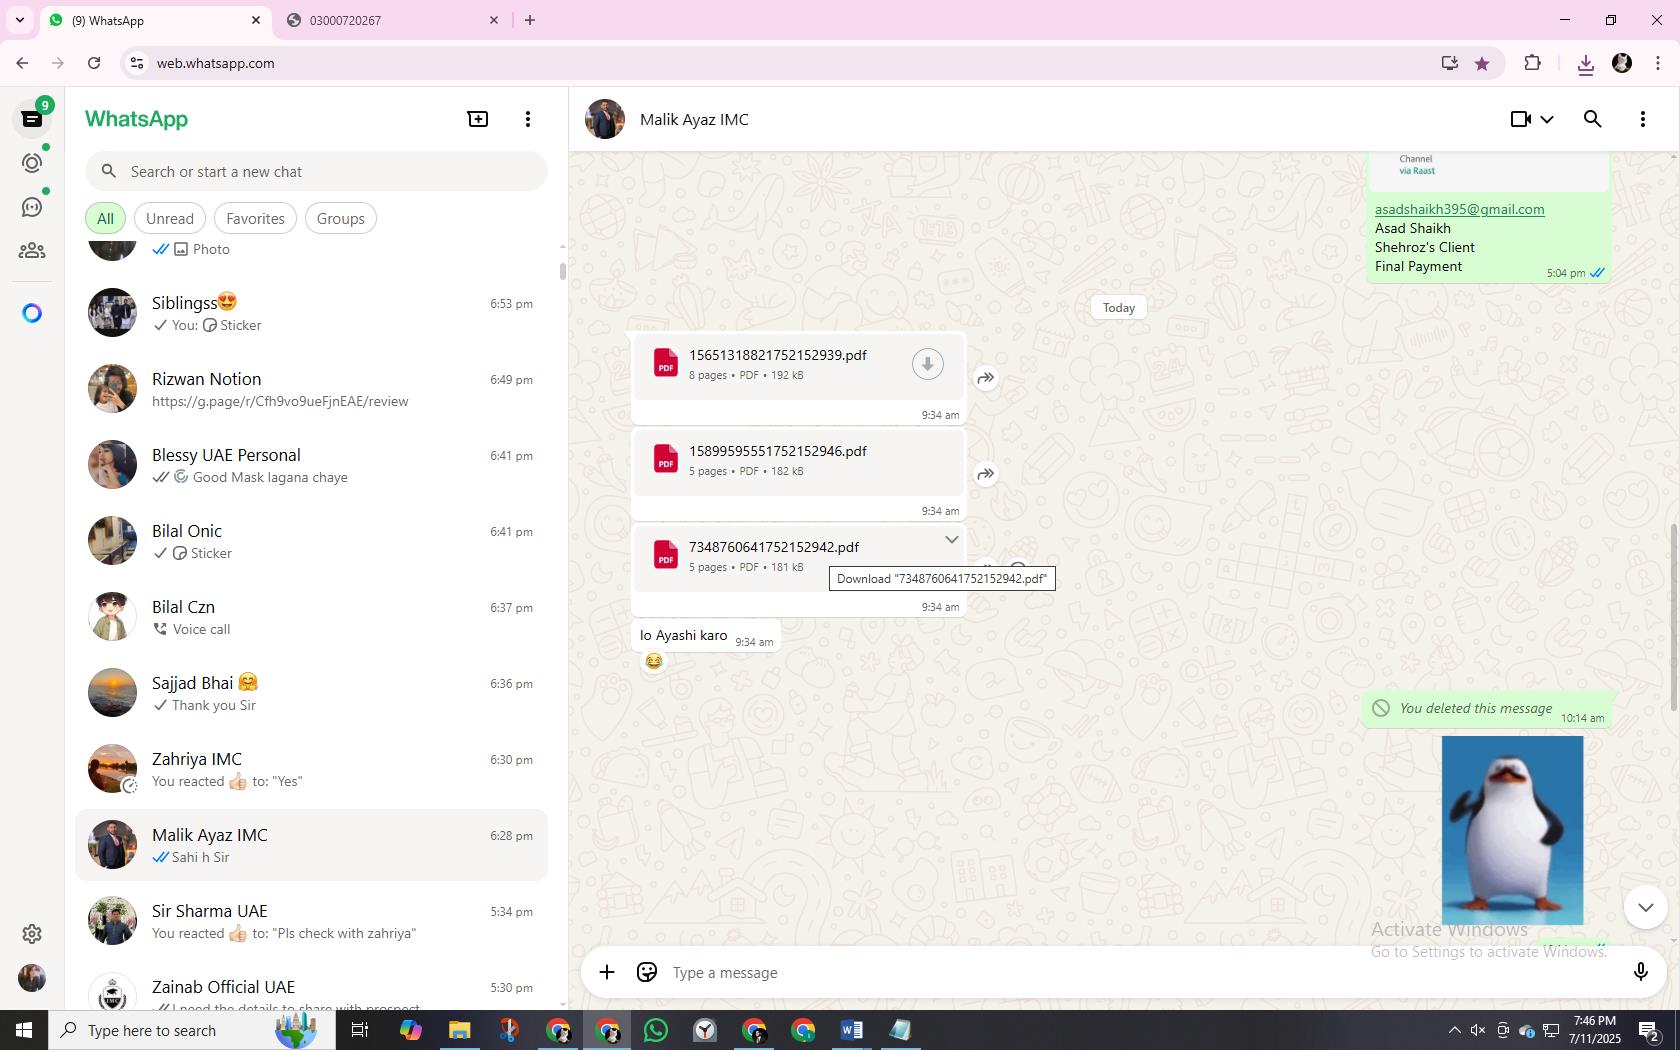Open the emoji and sticker picker
The height and width of the screenshot is (1050, 1680).
(x=647, y=972)
